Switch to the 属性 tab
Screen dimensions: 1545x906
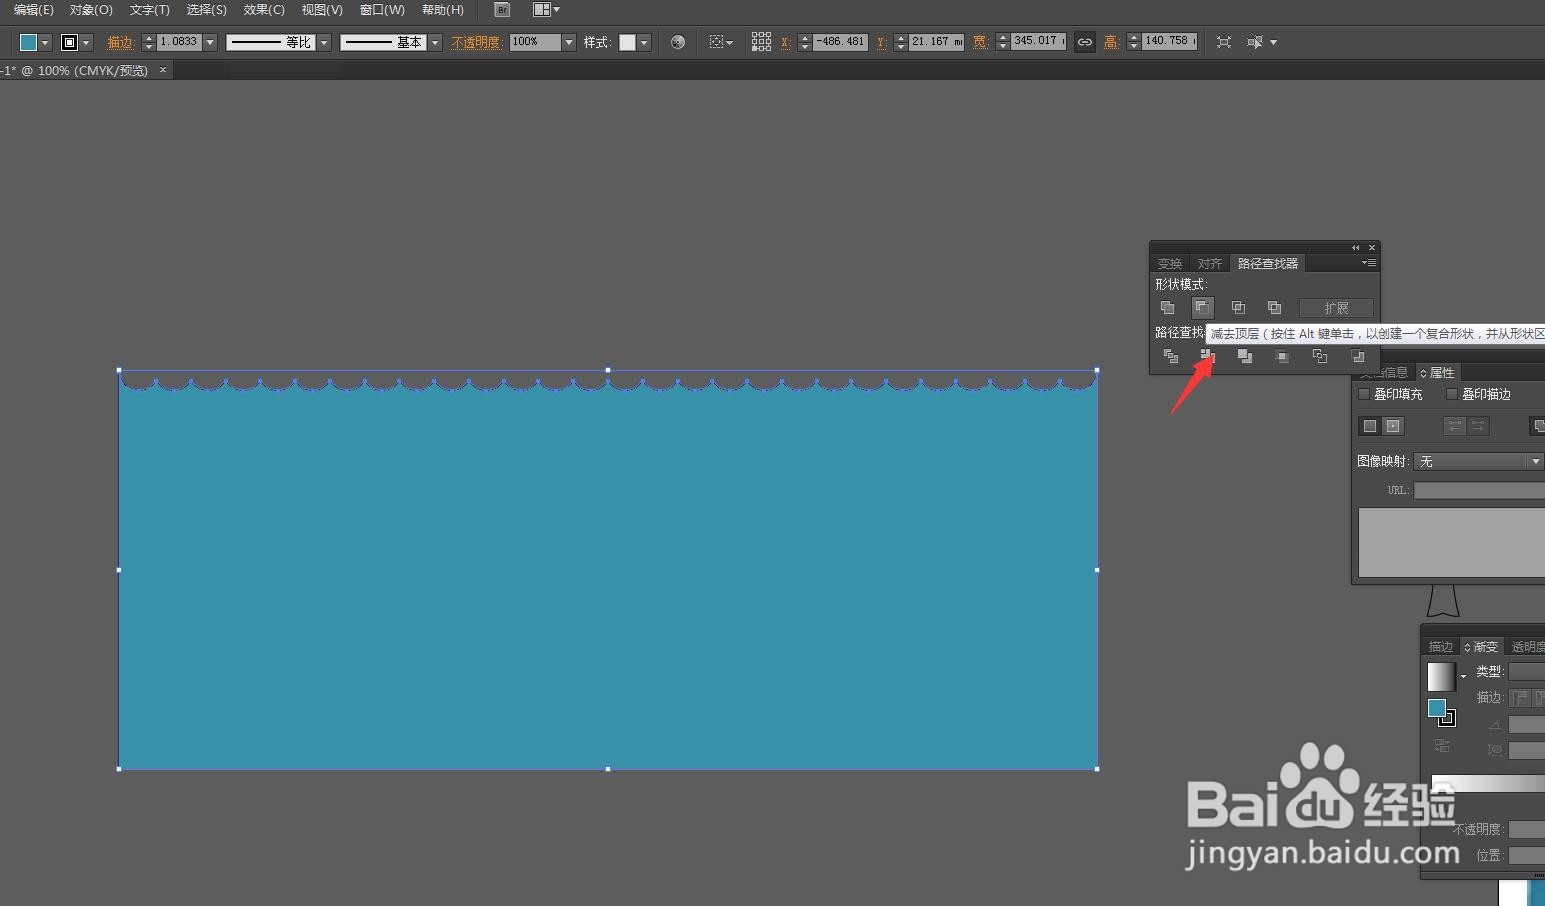click(x=1438, y=372)
